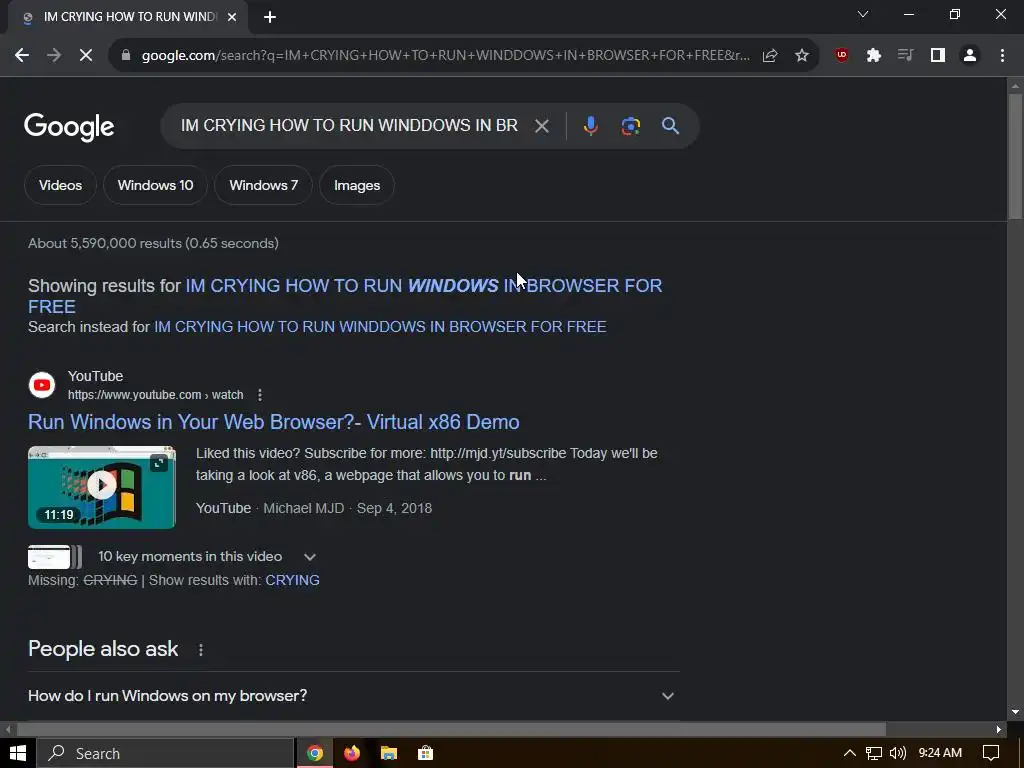Close the IM CRYING search tab
This screenshot has width=1024, height=768.
[x=232, y=17]
